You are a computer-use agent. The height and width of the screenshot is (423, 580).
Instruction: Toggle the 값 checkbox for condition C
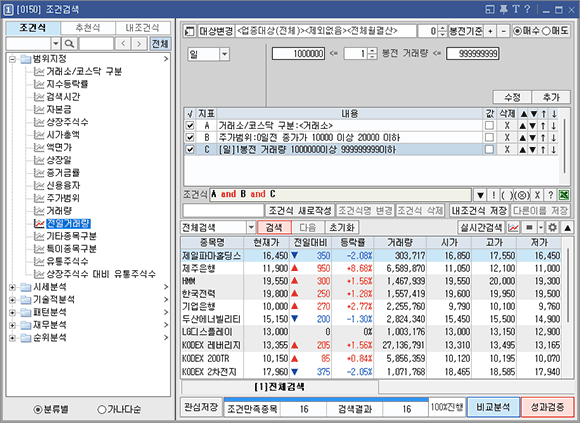point(489,149)
